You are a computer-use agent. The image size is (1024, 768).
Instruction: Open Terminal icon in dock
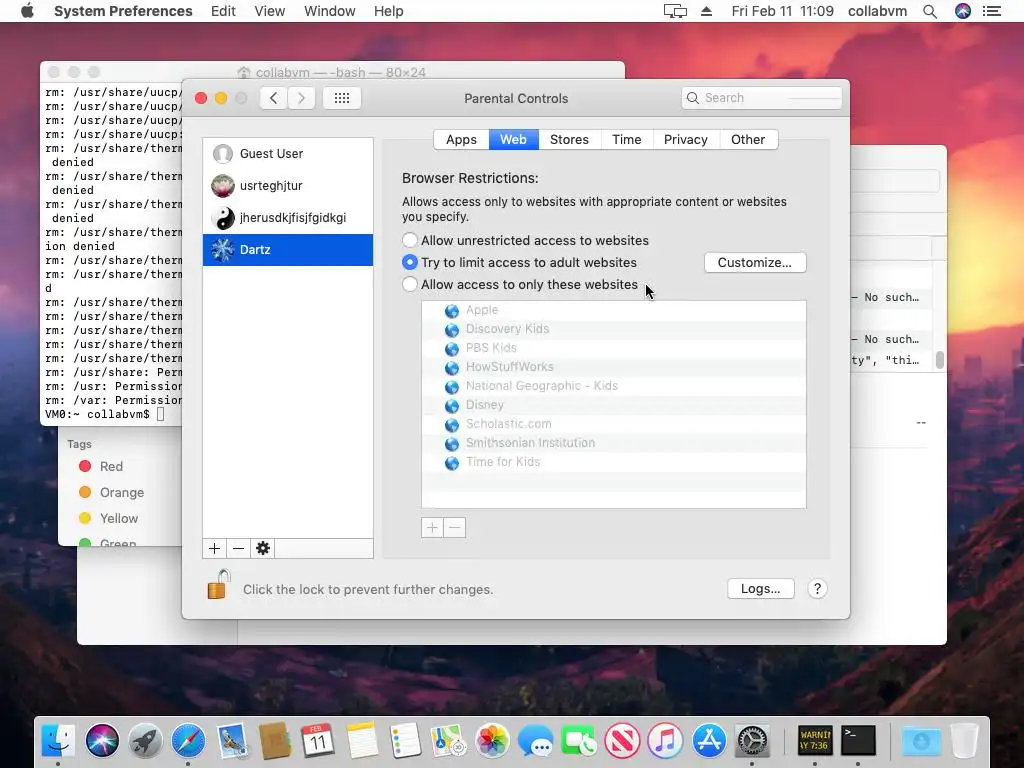click(858, 741)
